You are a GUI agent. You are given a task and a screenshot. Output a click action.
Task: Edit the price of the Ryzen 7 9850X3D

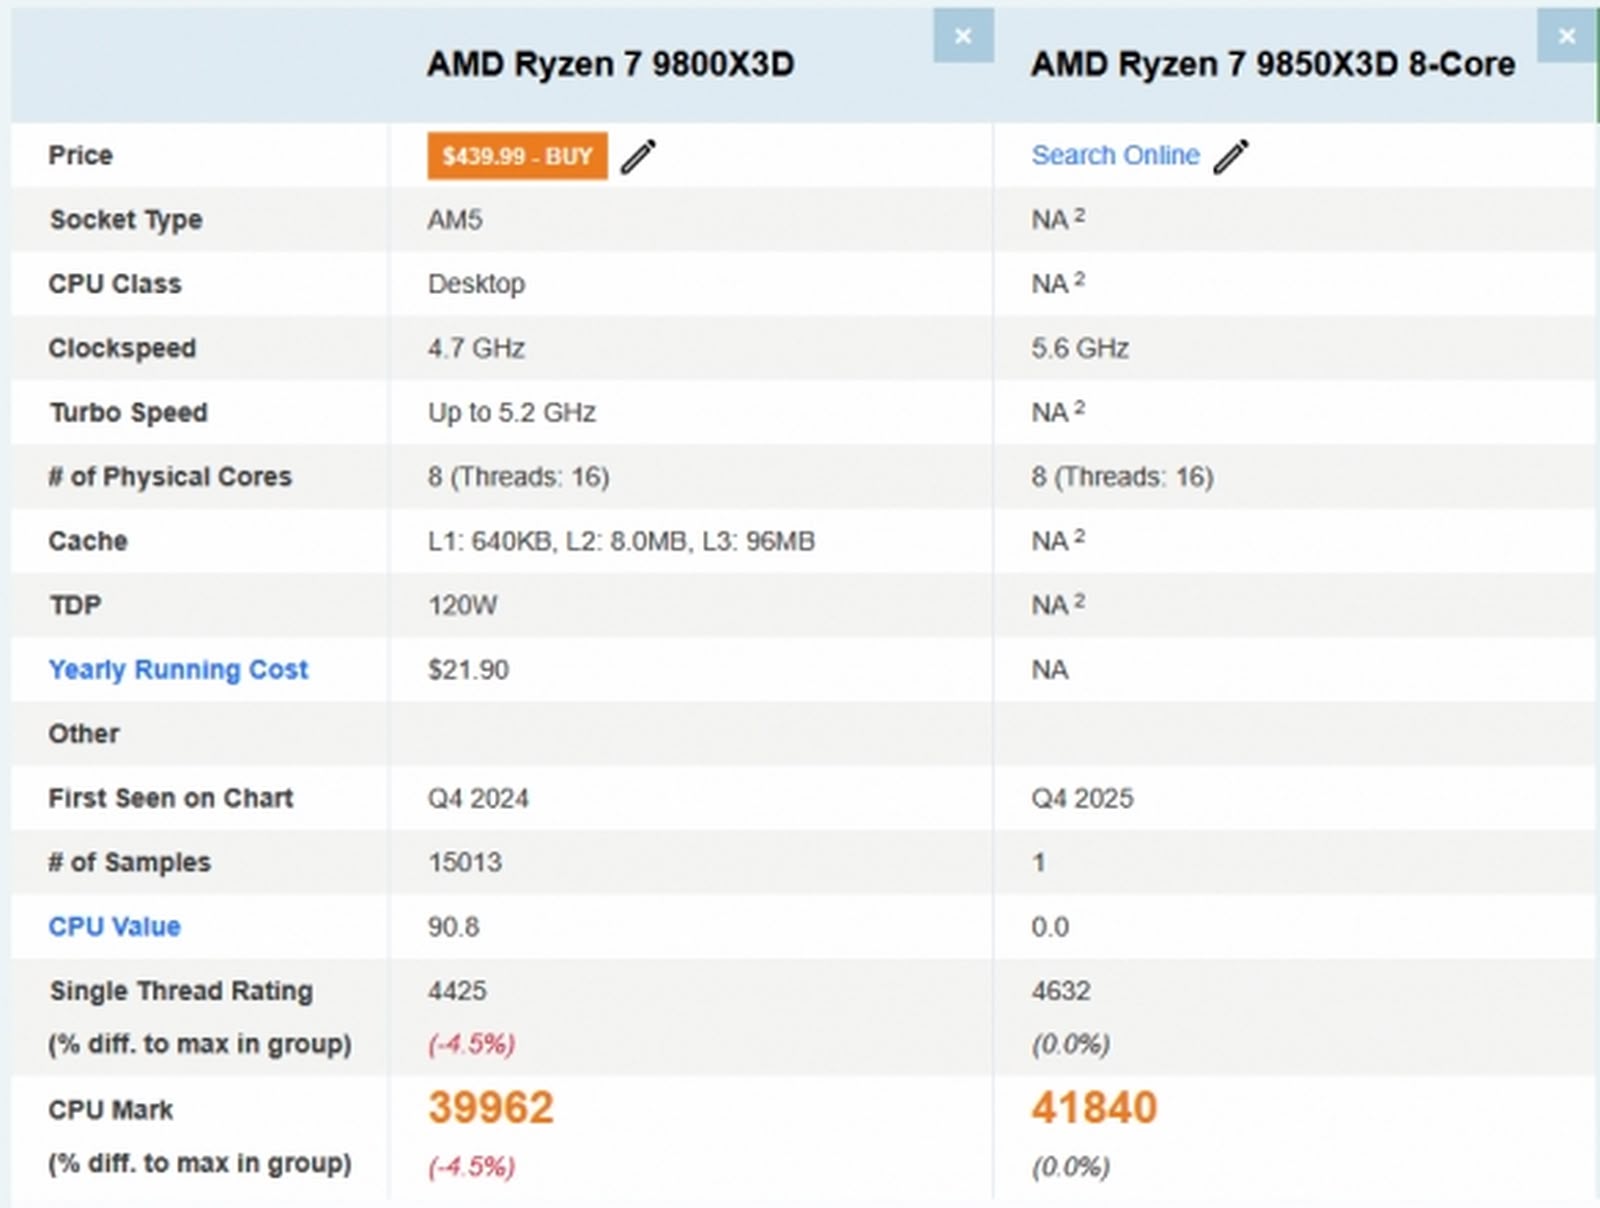[1233, 155]
